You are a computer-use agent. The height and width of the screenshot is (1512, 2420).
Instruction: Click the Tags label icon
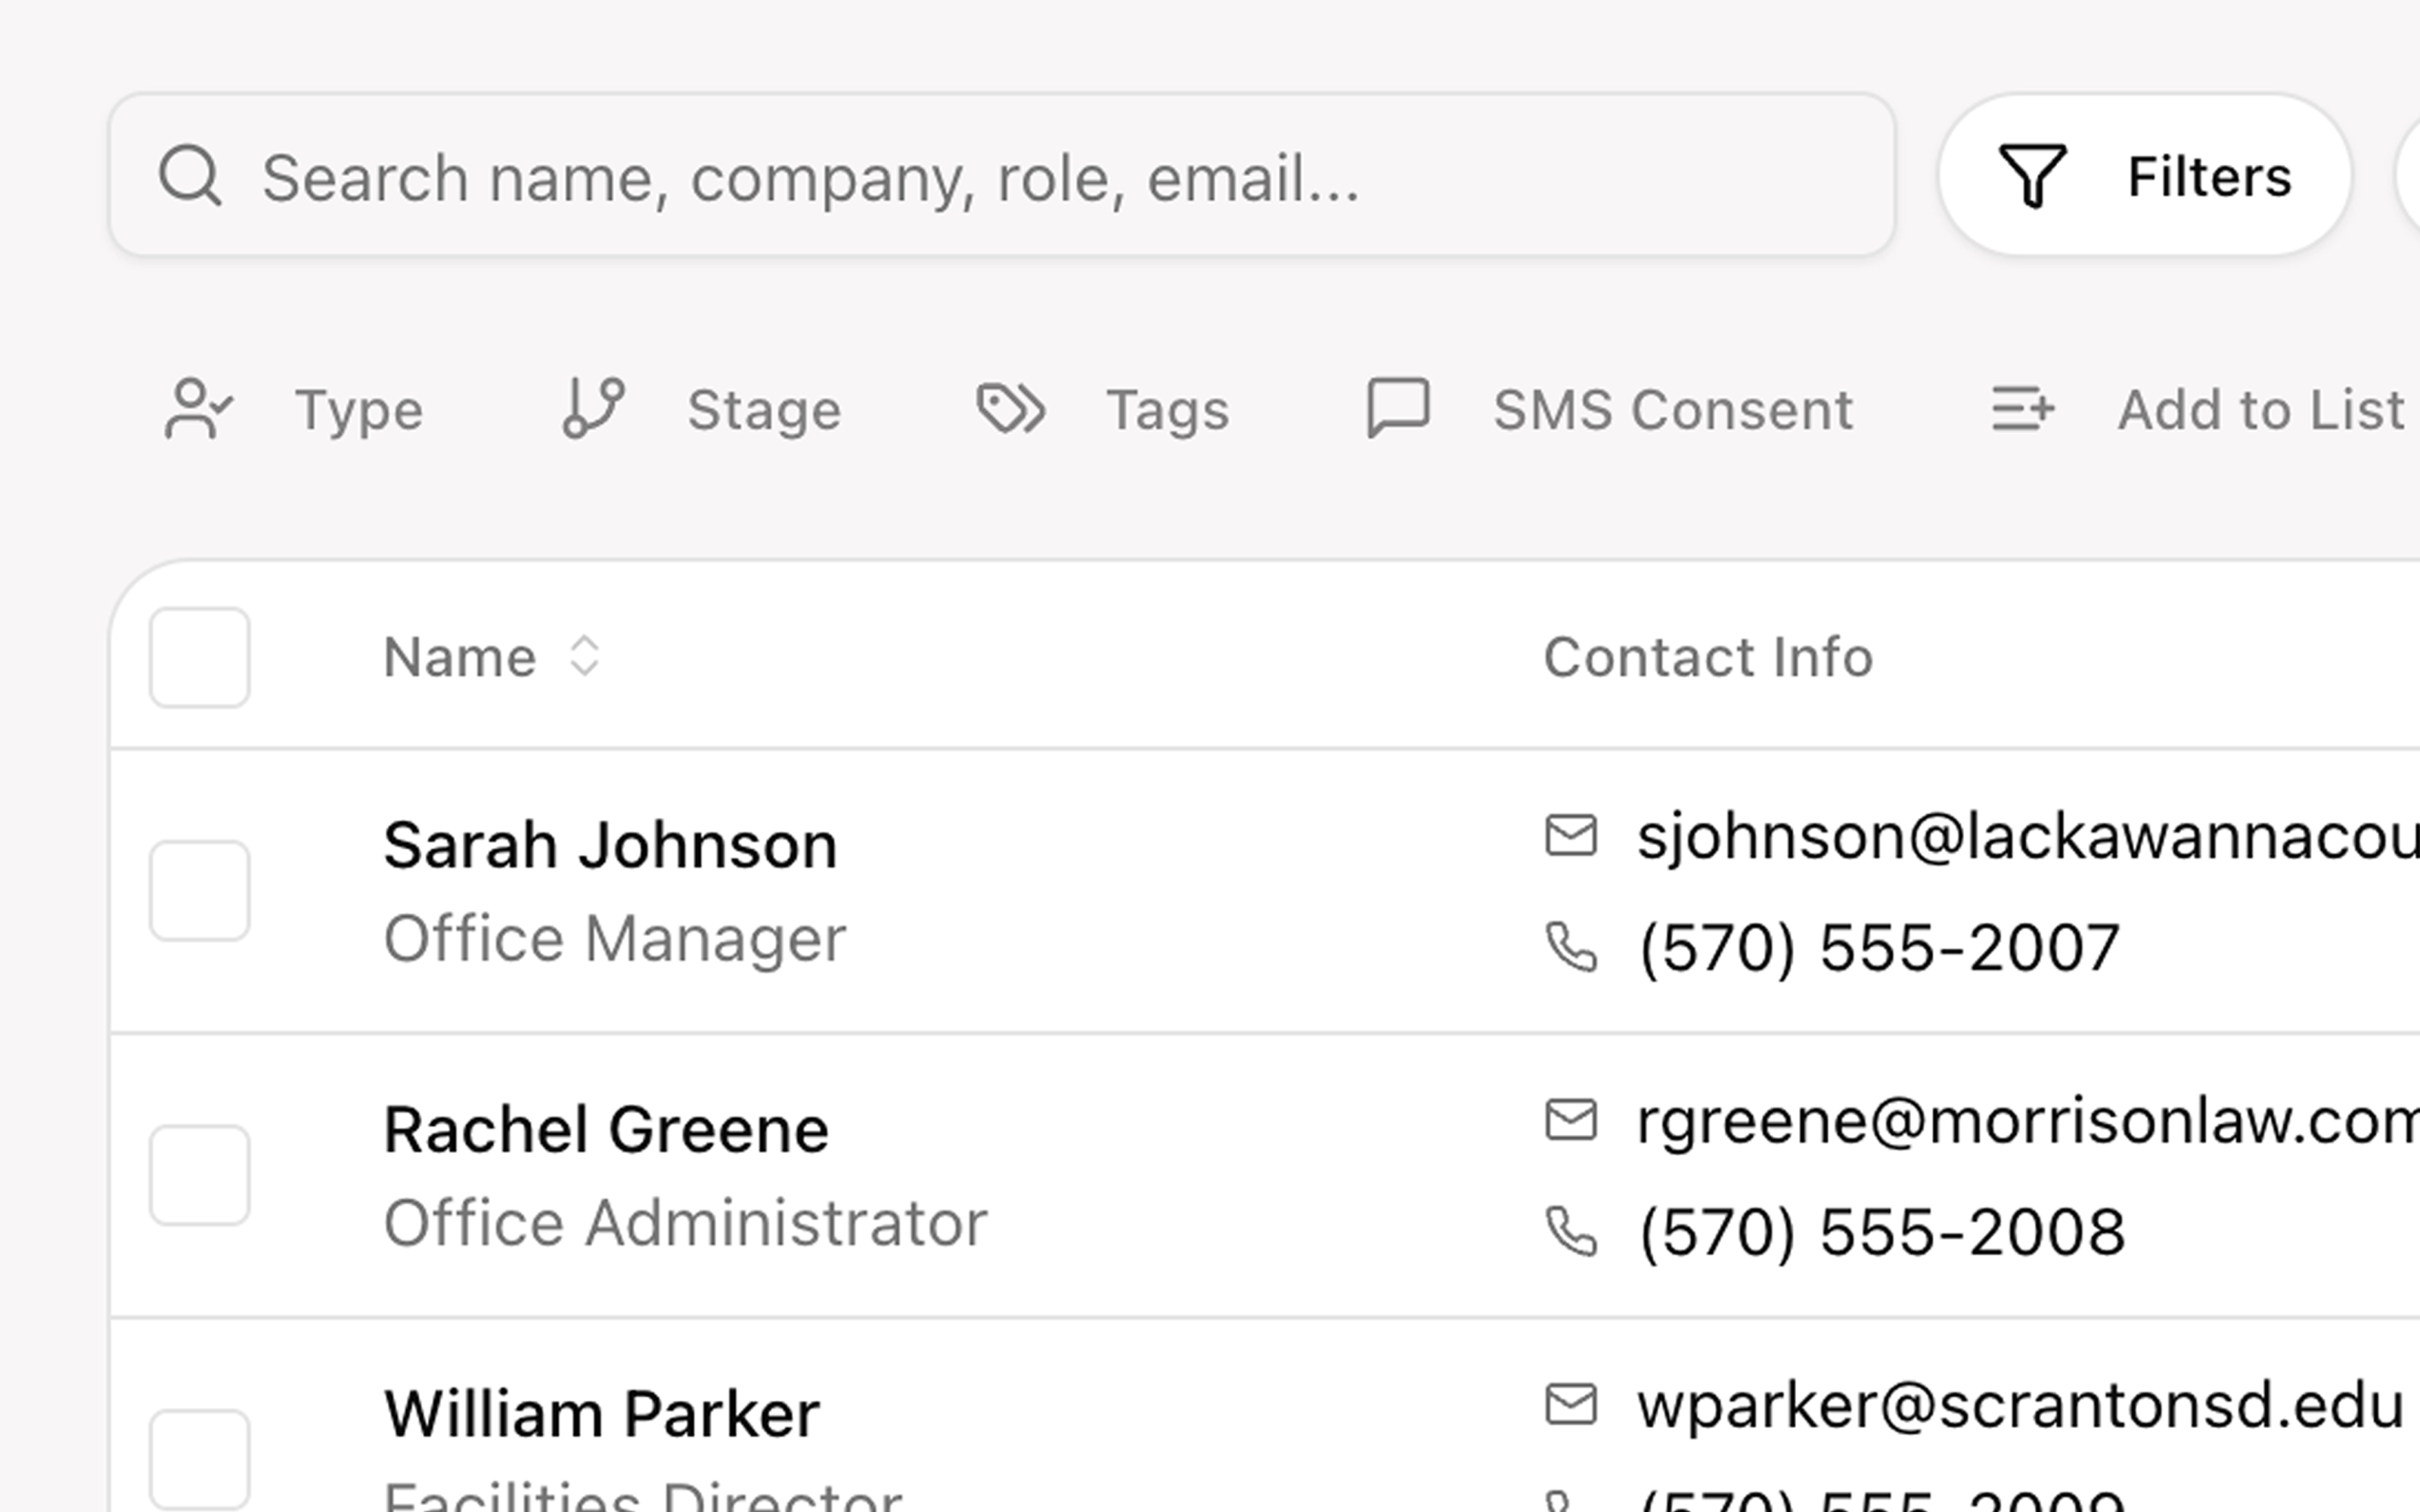1010,409
